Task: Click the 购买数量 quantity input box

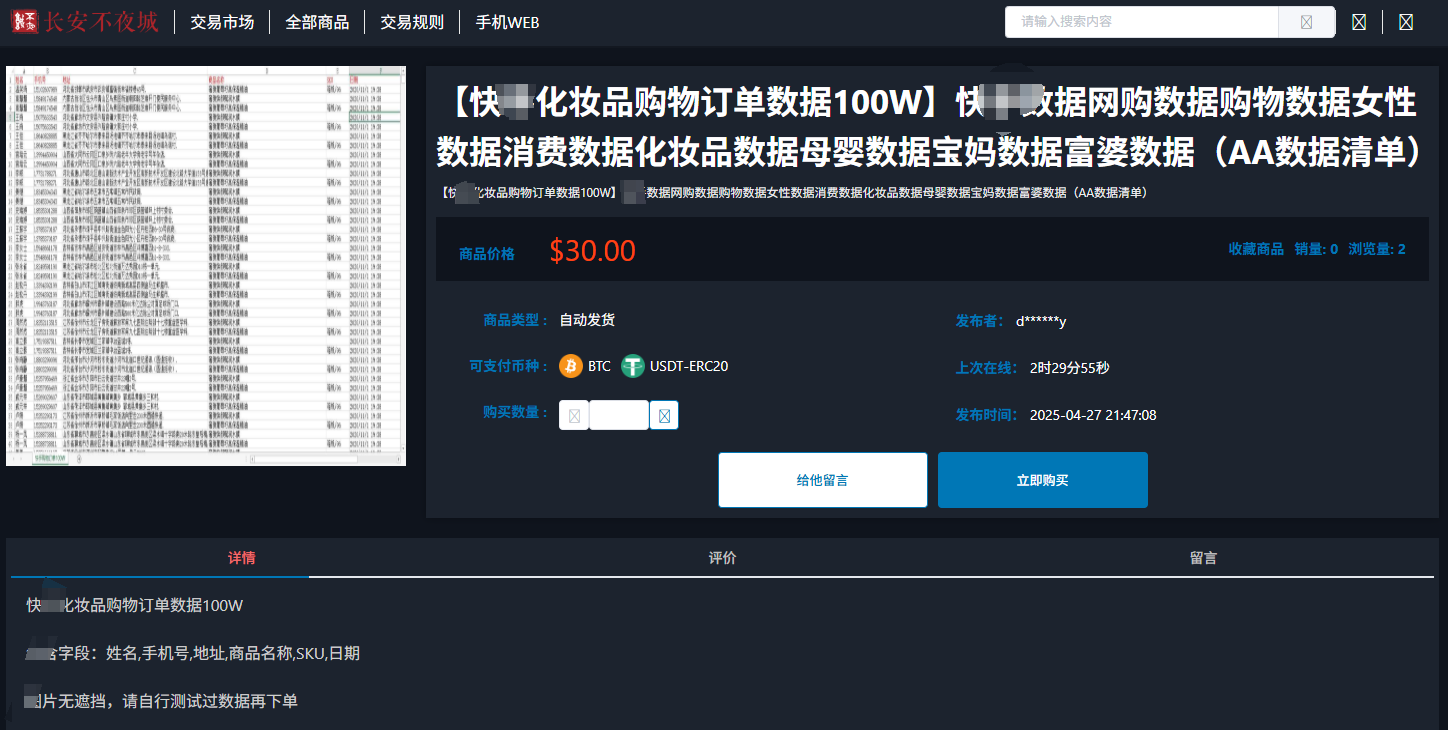Action: point(619,415)
